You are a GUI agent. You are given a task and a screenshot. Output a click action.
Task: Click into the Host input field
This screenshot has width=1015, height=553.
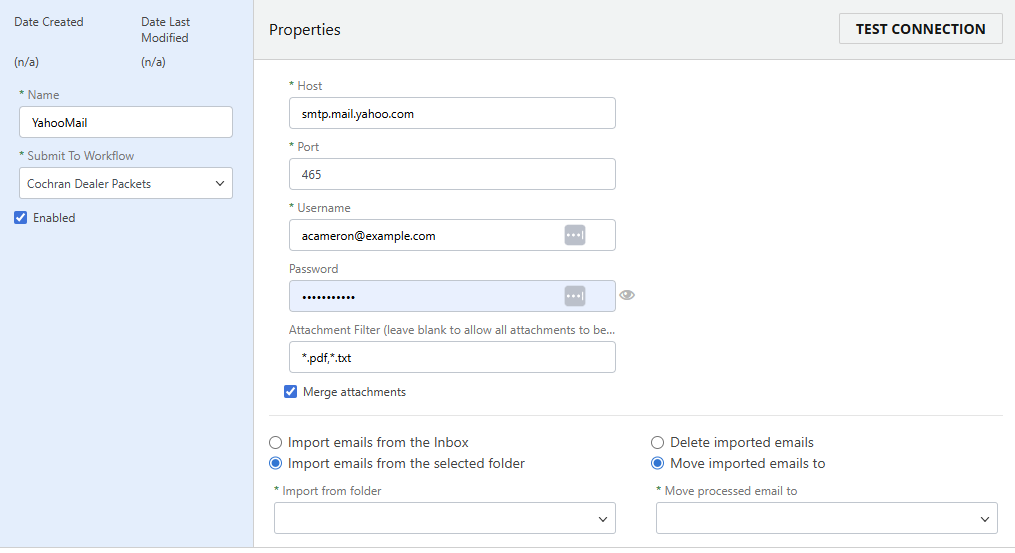[x=451, y=113]
